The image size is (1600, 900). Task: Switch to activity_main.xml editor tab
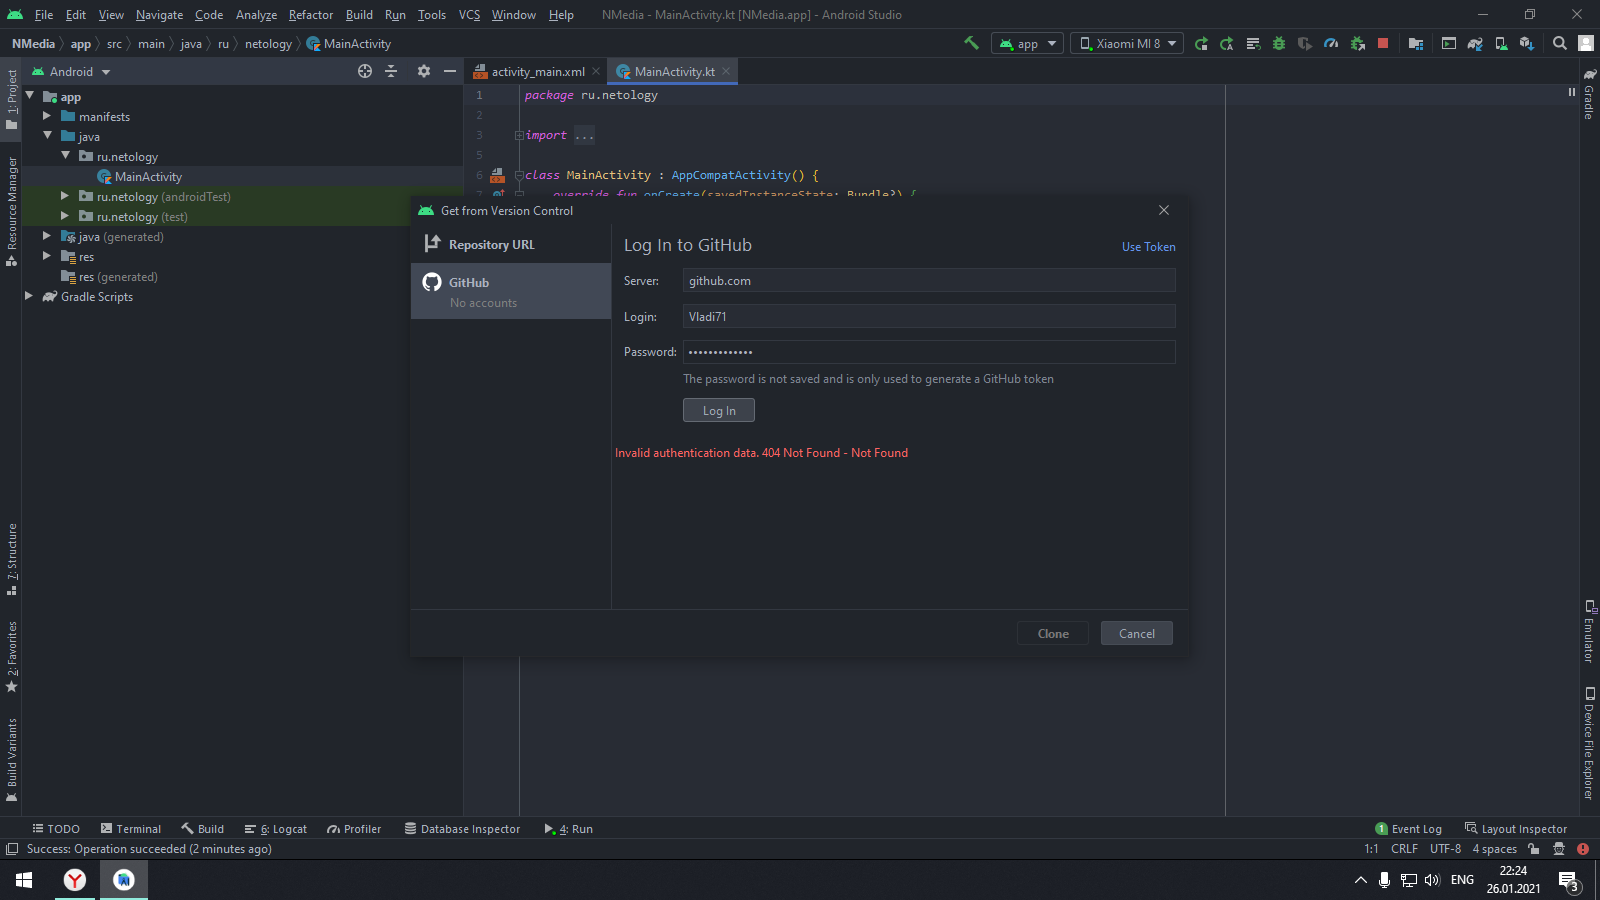[538, 72]
